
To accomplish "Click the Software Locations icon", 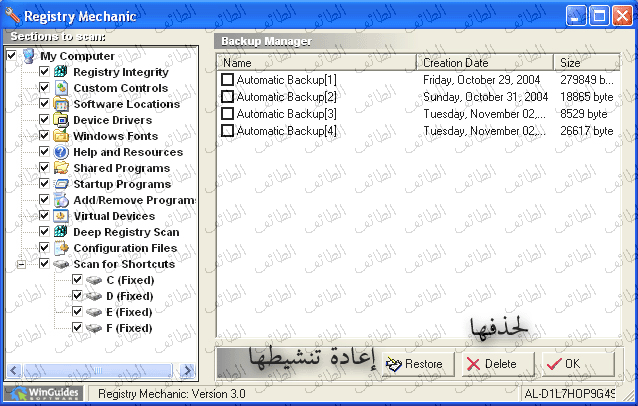I will point(61,104).
